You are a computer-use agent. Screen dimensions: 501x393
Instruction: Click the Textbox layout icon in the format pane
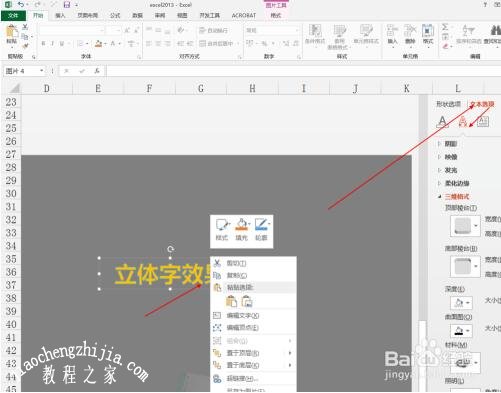click(x=483, y=121)
